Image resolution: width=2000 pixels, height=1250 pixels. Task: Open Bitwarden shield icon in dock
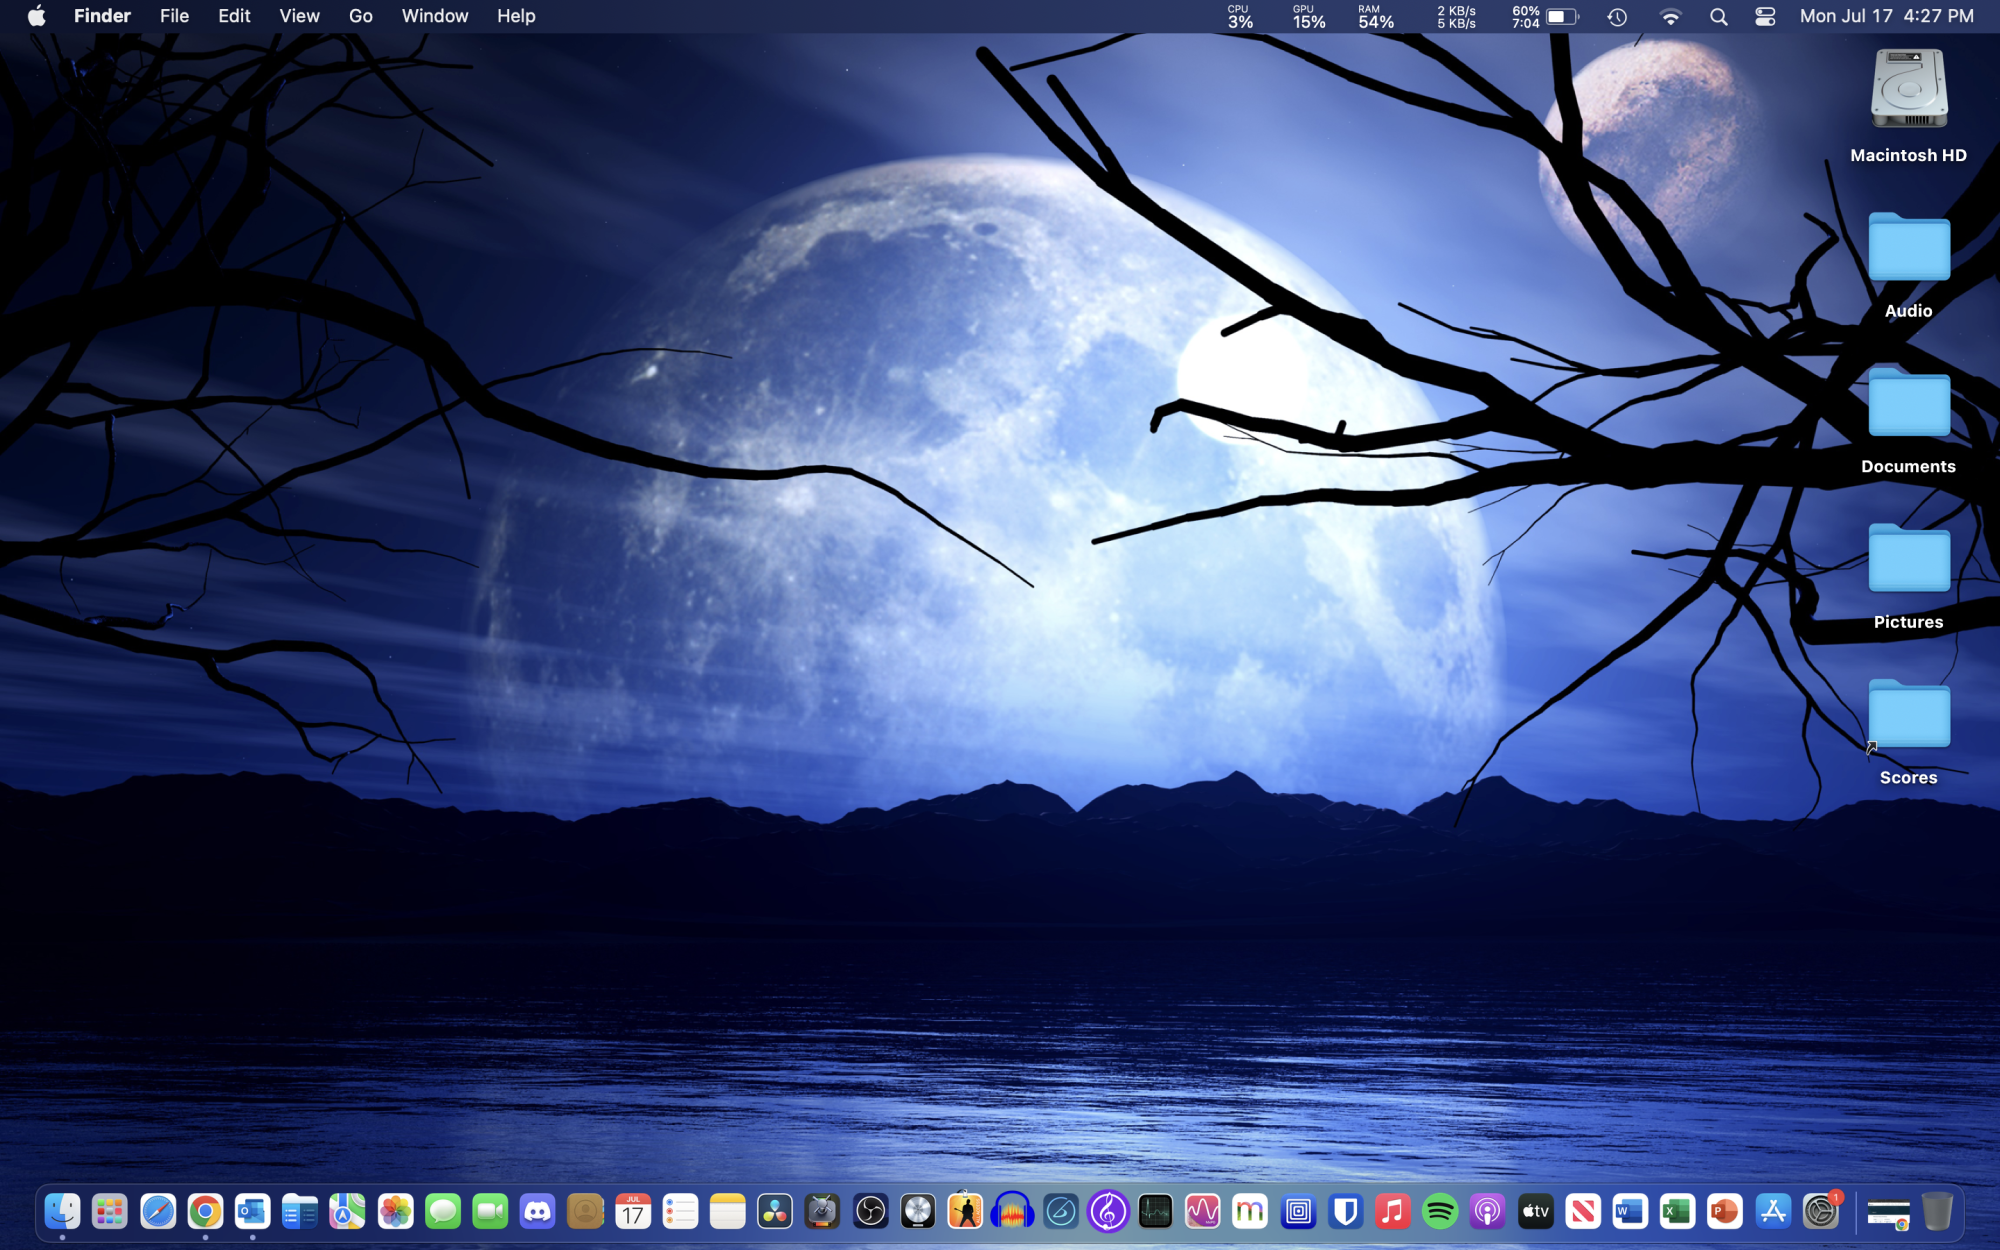point(1346,1212)
